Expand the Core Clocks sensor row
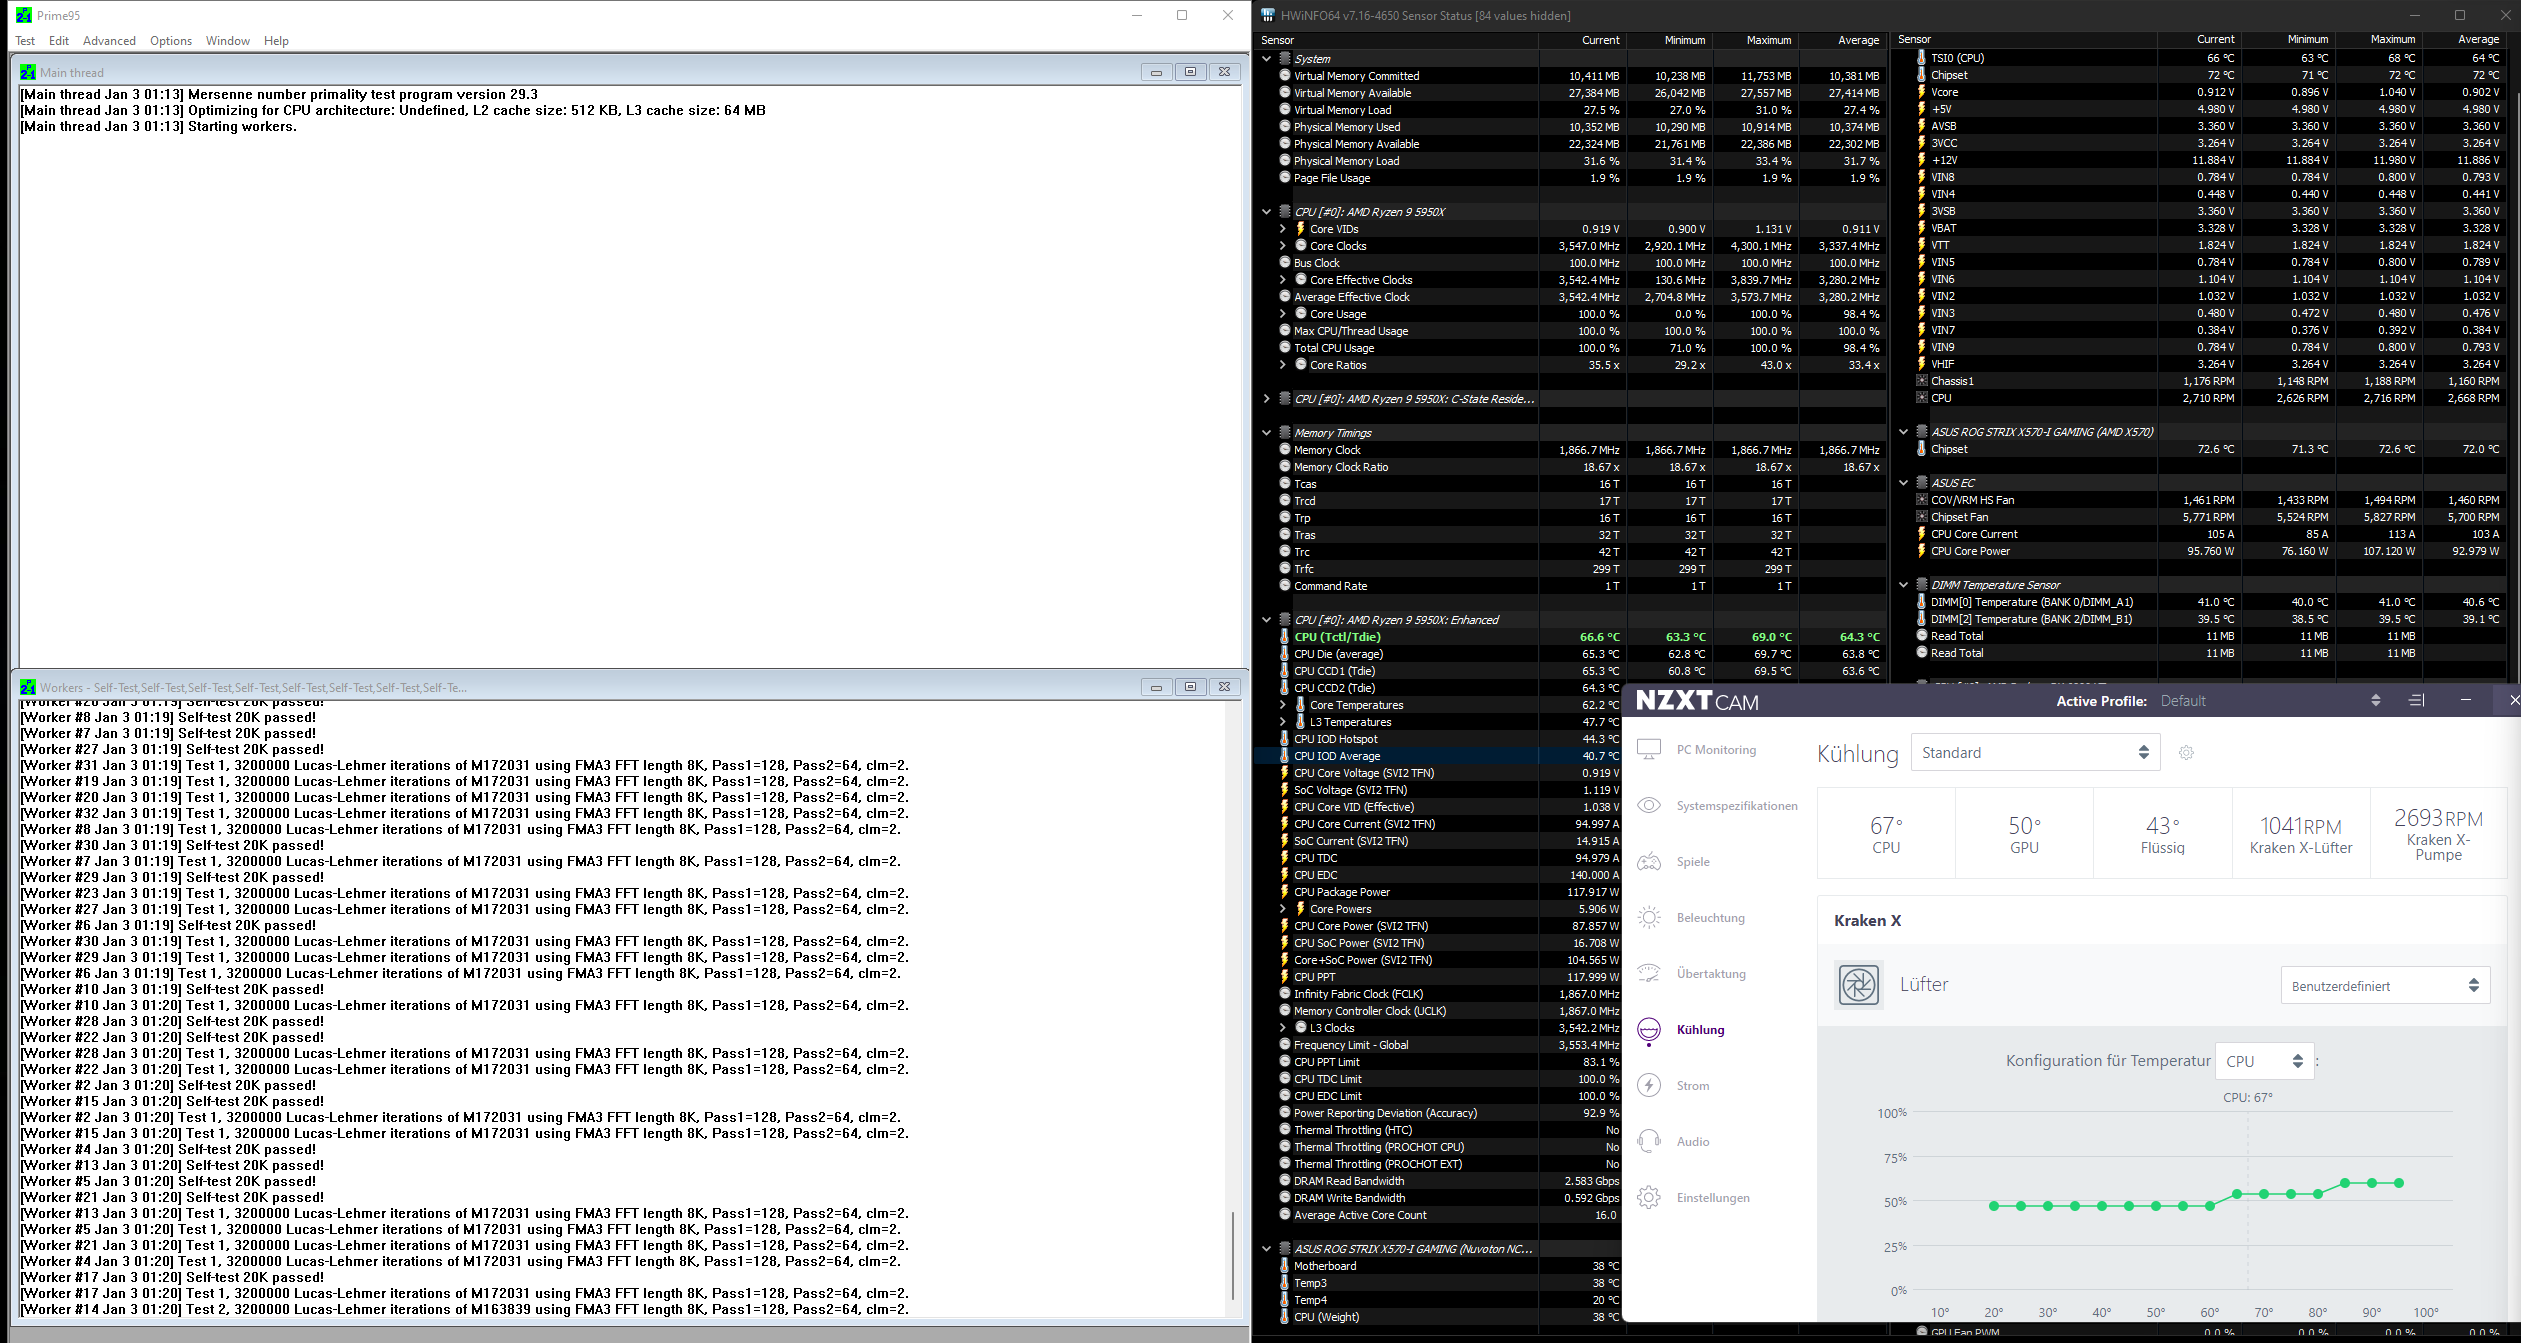This screenshot has height=1343, width=2521. (1283, 246)
